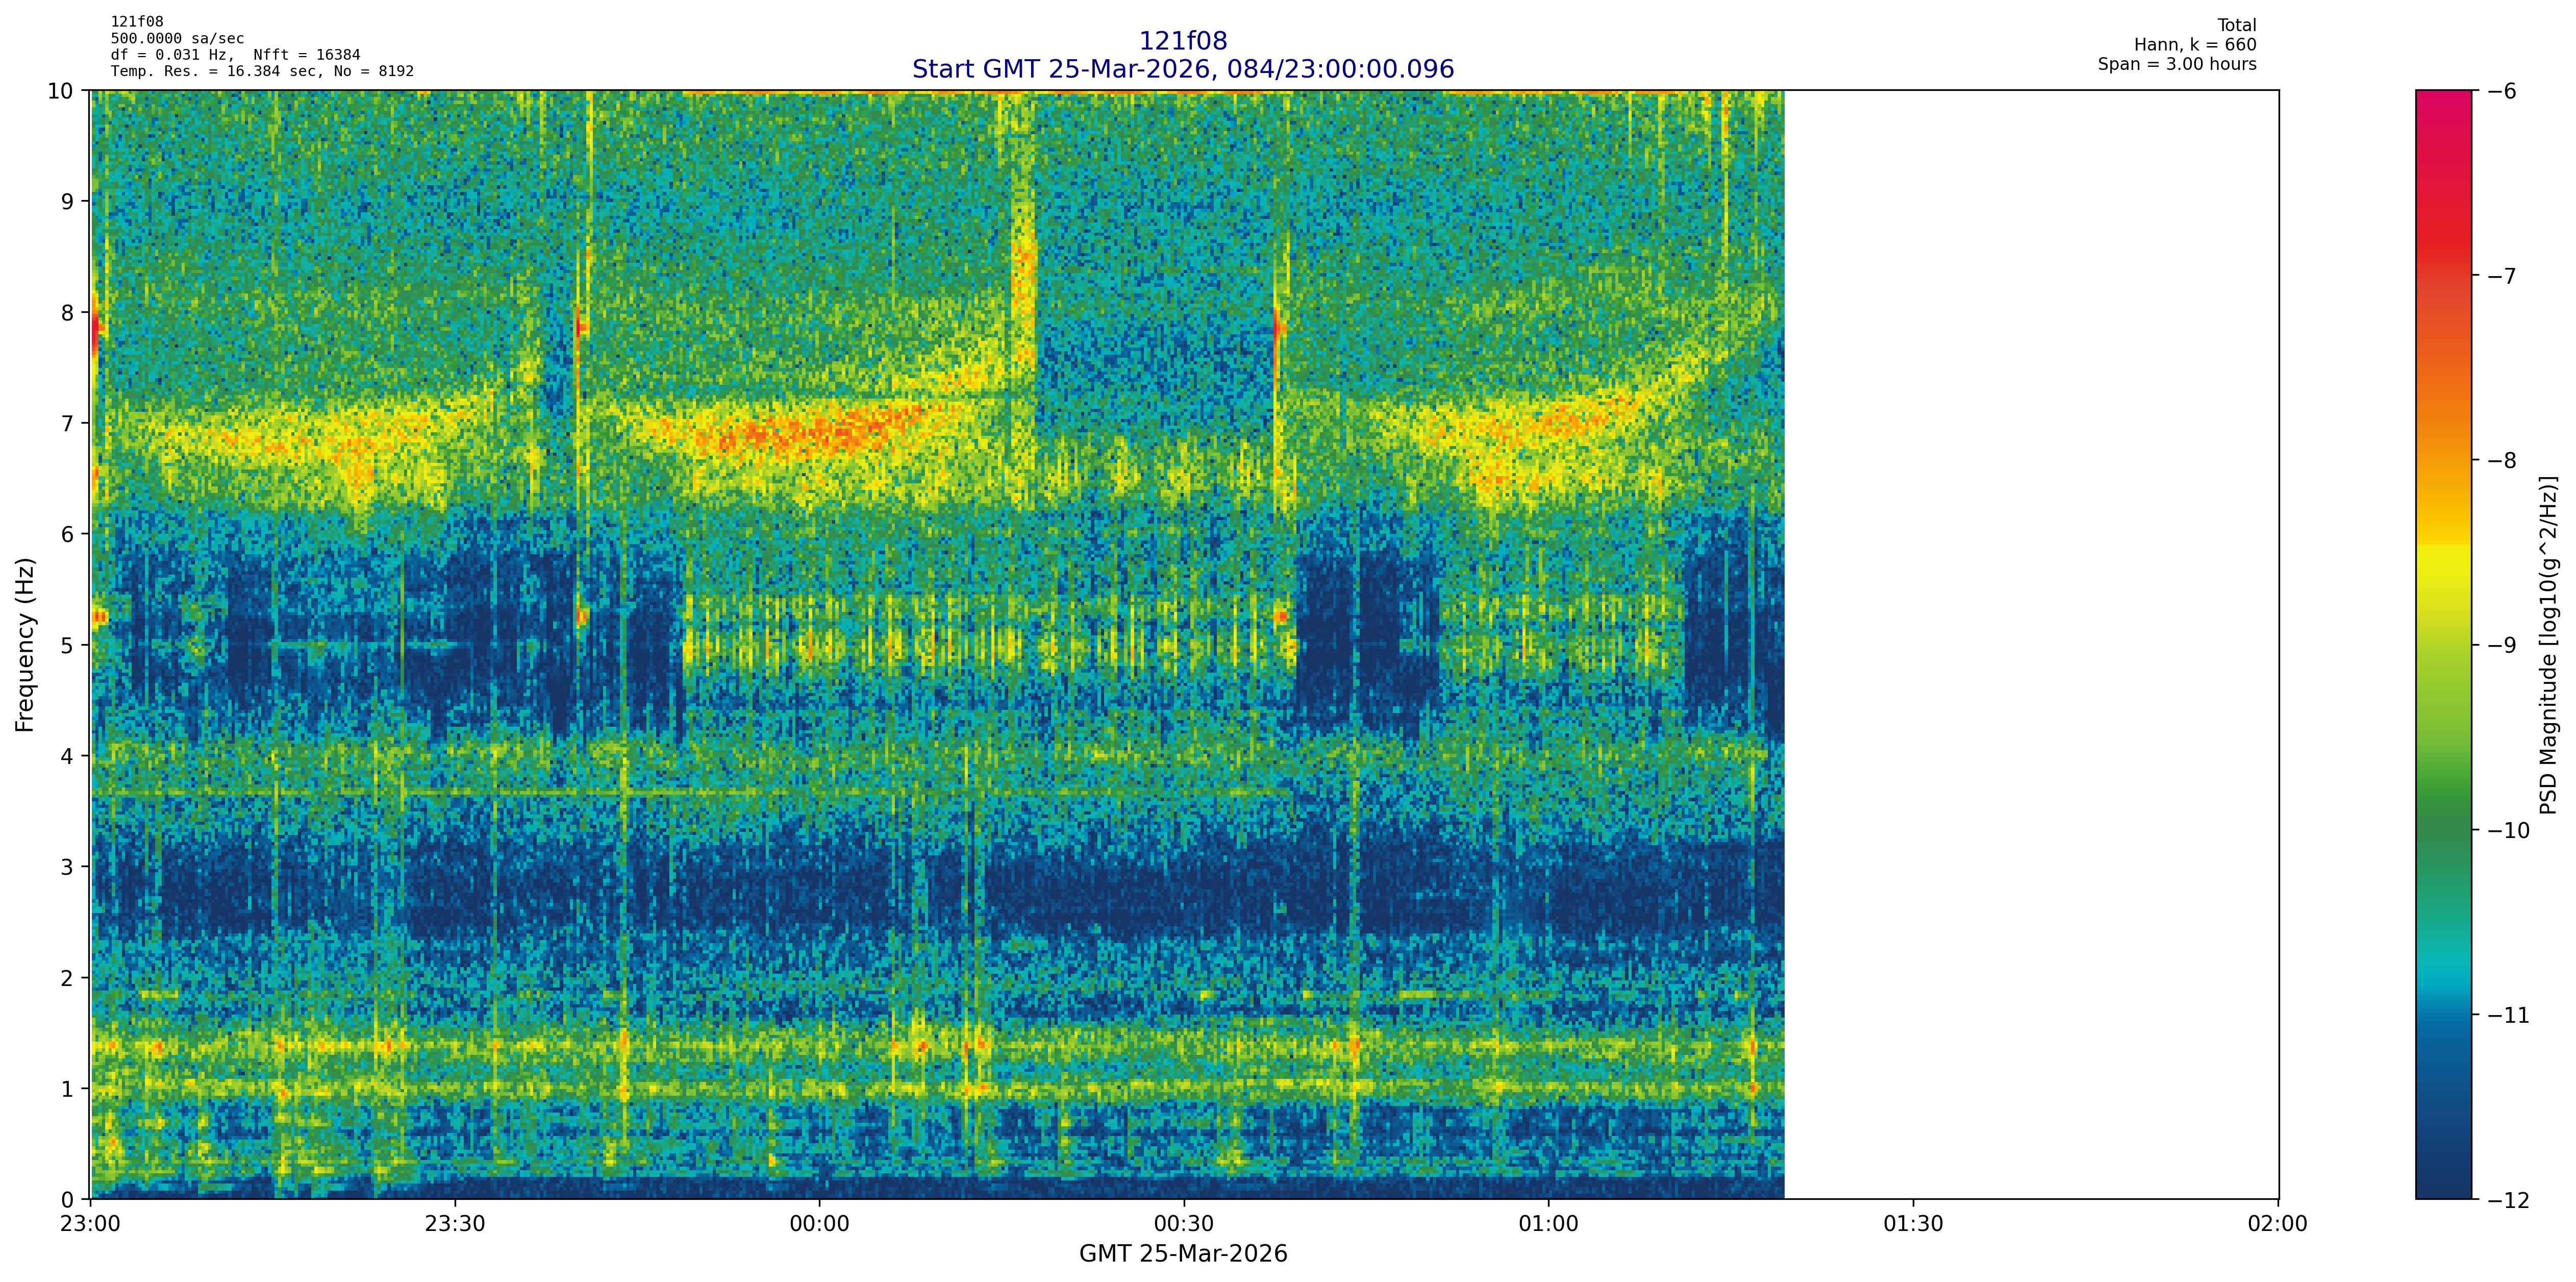Click the 10 Hz frequency tick label
Image resolution: width=2576 pixels, height=1282 pixels.
click(x=60, y=91)
